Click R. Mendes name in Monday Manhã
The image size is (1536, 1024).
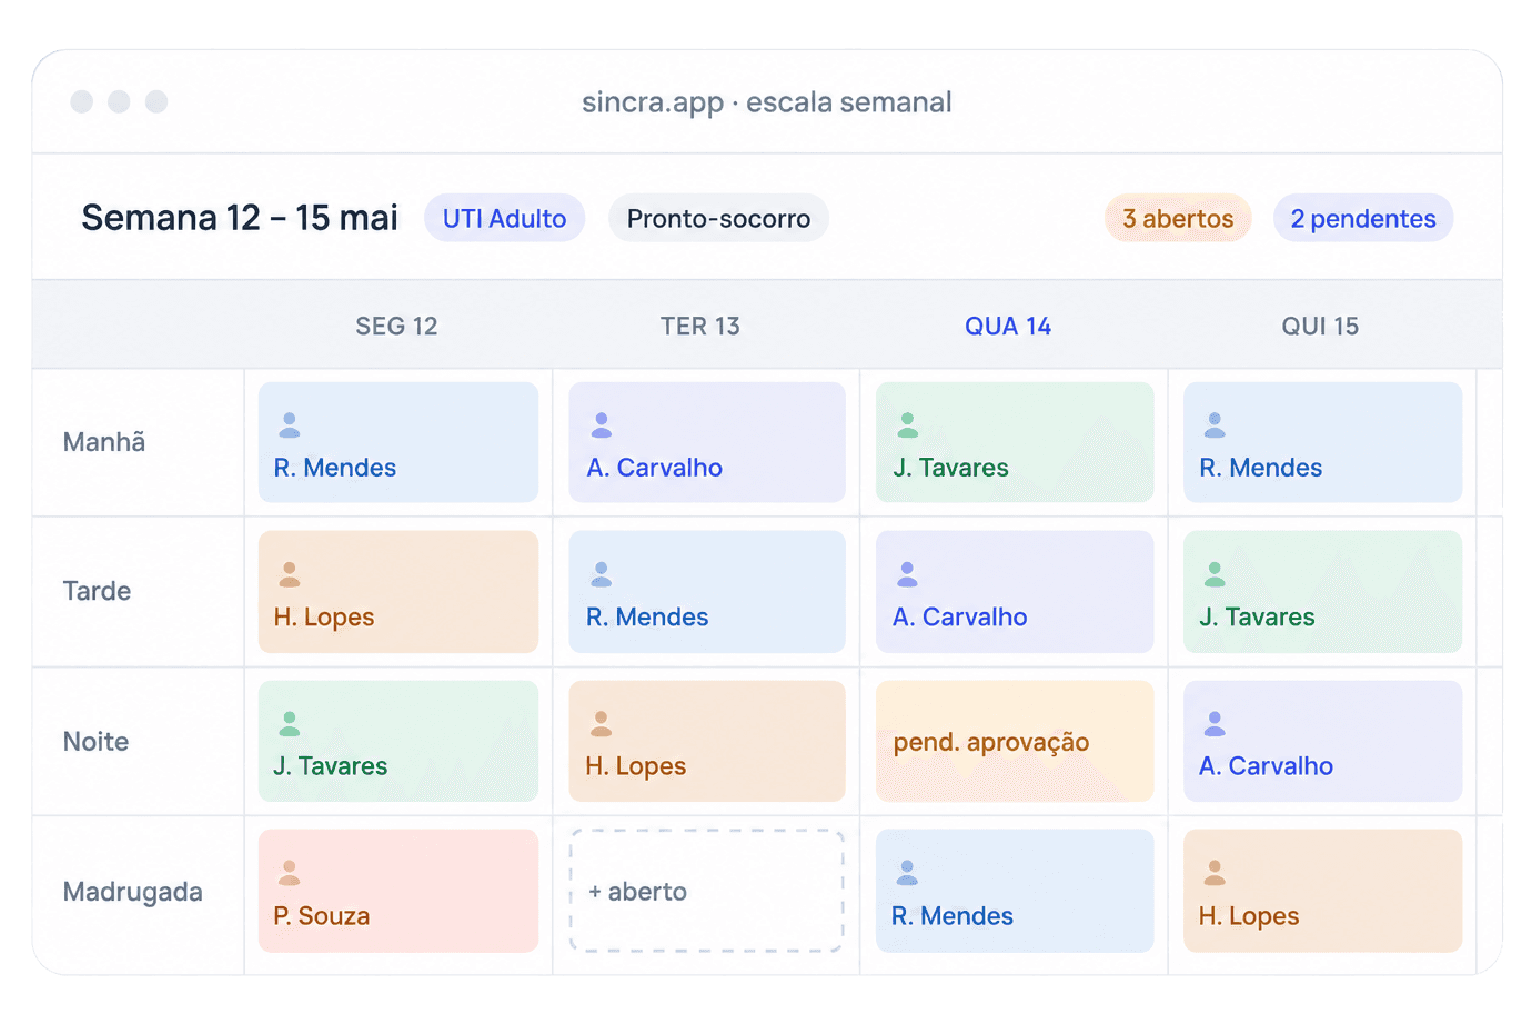[335, 468]
